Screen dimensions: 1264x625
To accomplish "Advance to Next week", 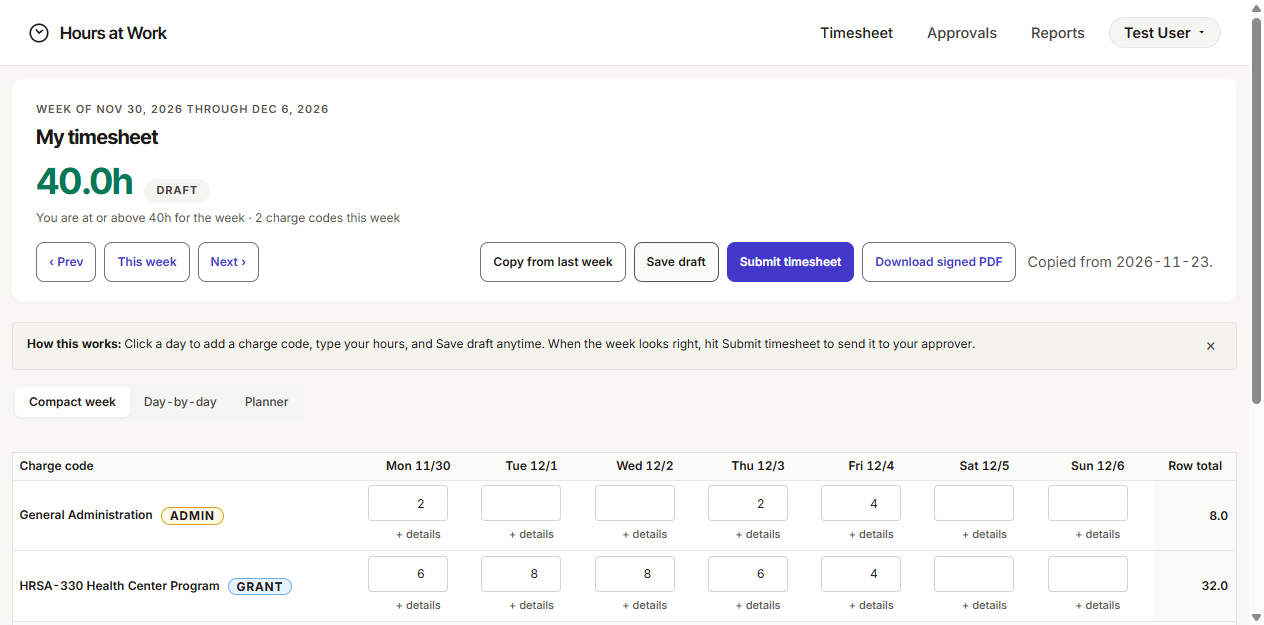I will 228,262.
